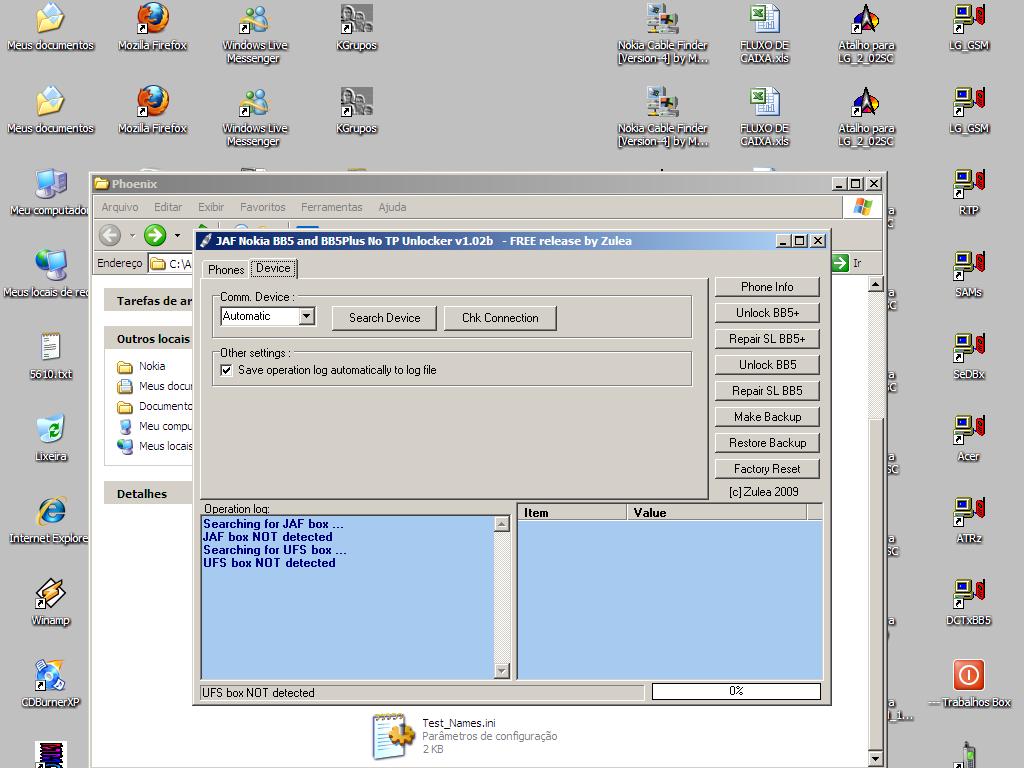Open the Editar menu in Phoenix
Viewport: 1024px width, 768px height.
pos(168,207)
